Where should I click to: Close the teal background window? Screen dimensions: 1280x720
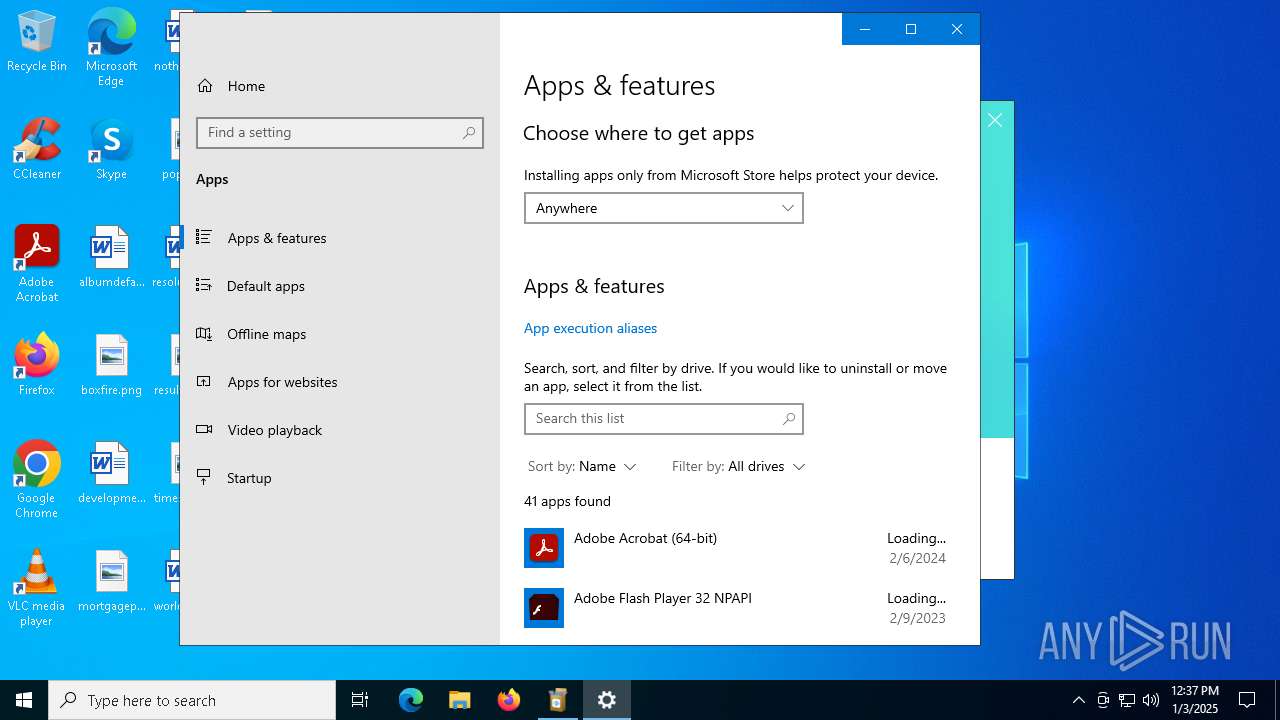click(x=995, y=120)
